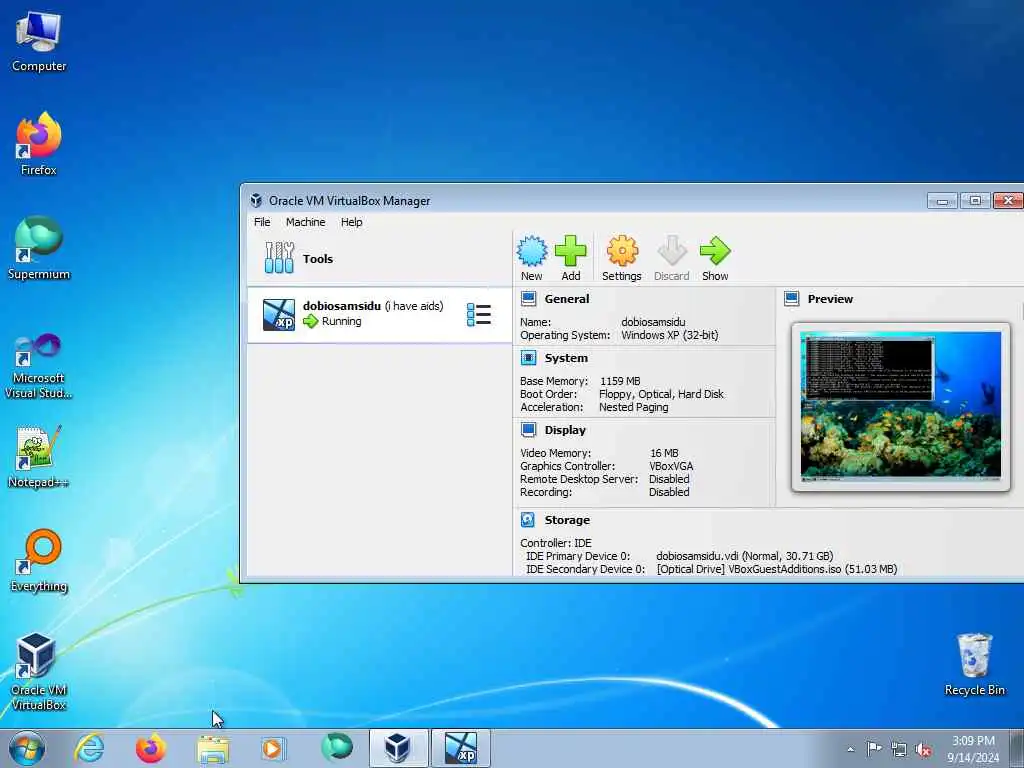Click the General section icon
The width and height of the screenshot is (1024, 768).
(528, 299)
